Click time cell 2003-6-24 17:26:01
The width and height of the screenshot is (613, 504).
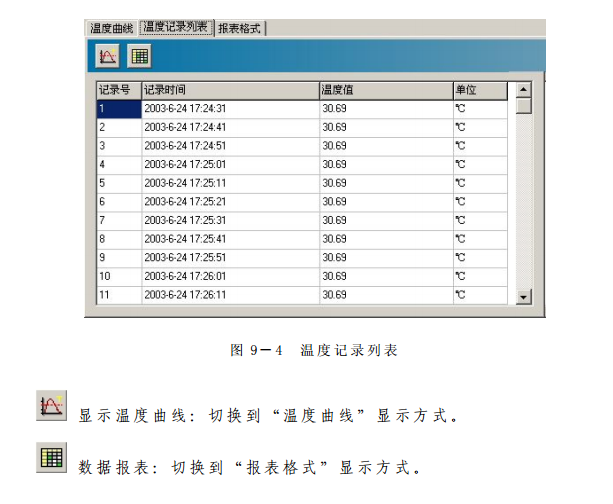click(x=230, y=276)
